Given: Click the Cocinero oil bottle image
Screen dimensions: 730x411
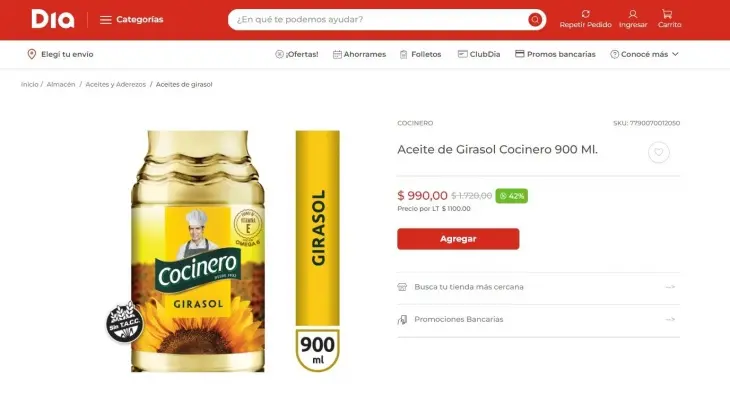Looking at the screenshot, I should click(x=198, y=251).
